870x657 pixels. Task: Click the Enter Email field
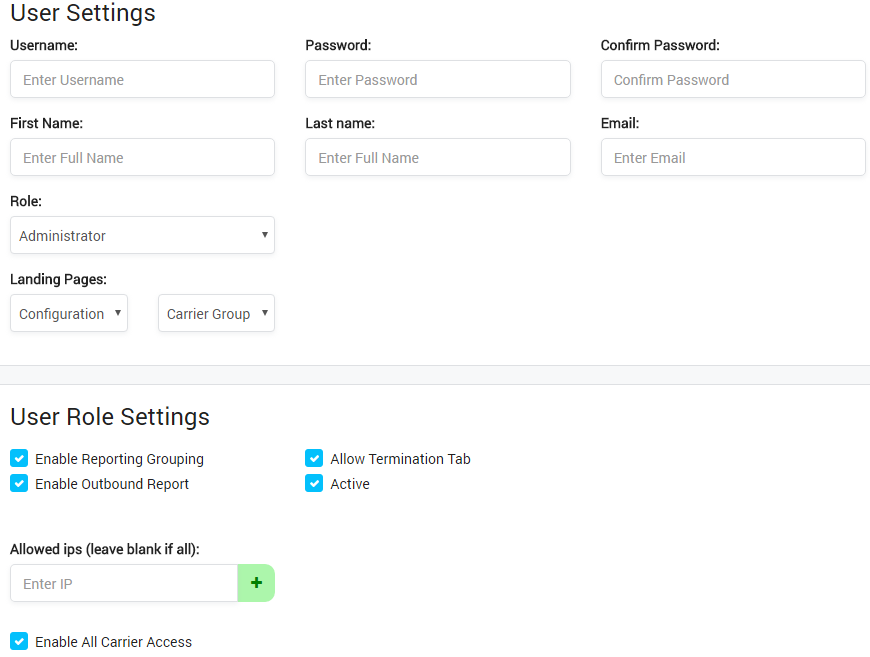733,157
